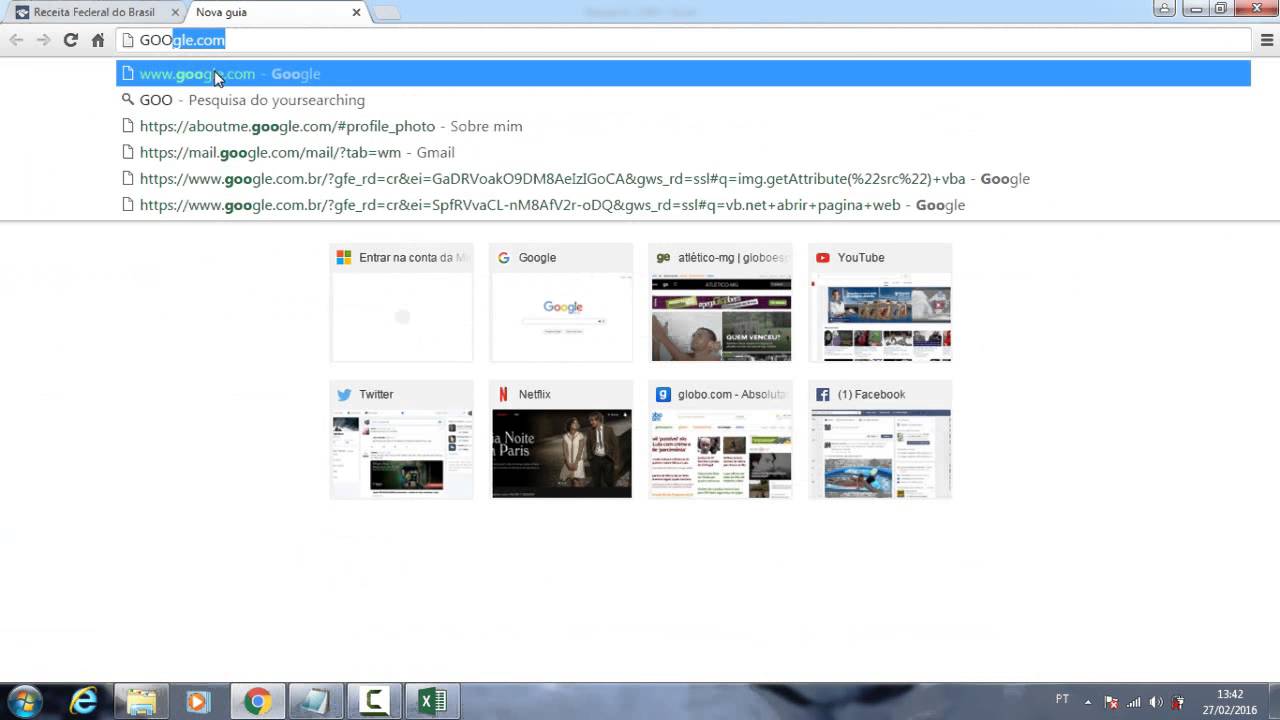
Task: Open the Camtasia taskbar icon
Action: point(374,702)
